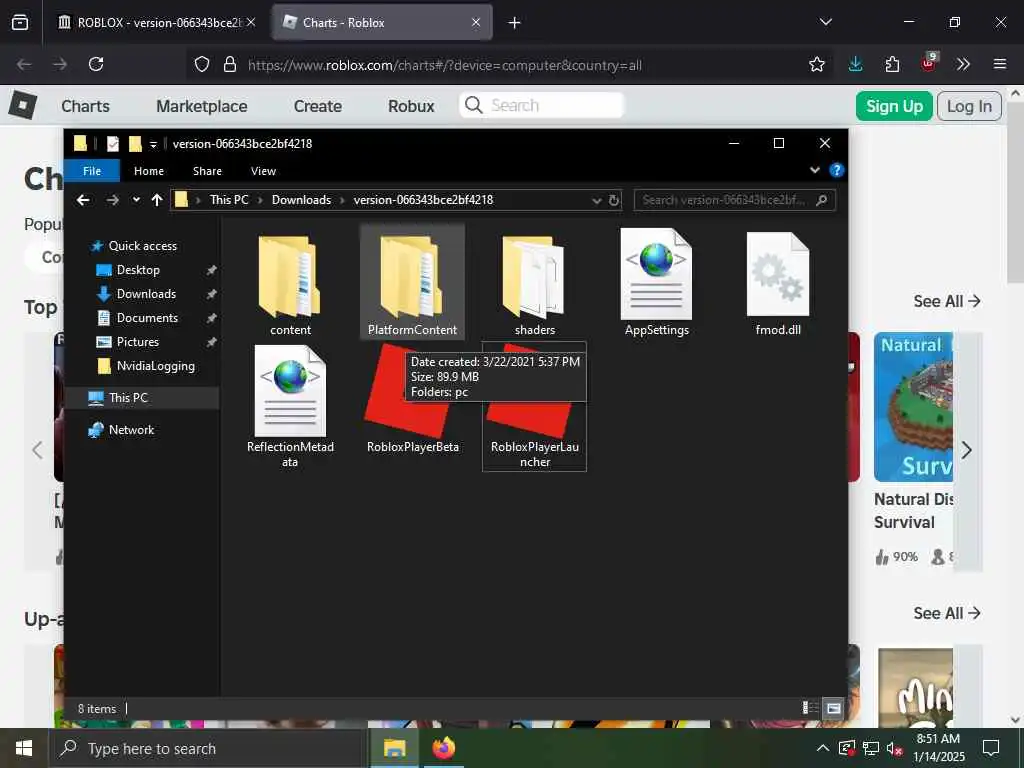Open Roblox Robux link

tap(411, 106)
